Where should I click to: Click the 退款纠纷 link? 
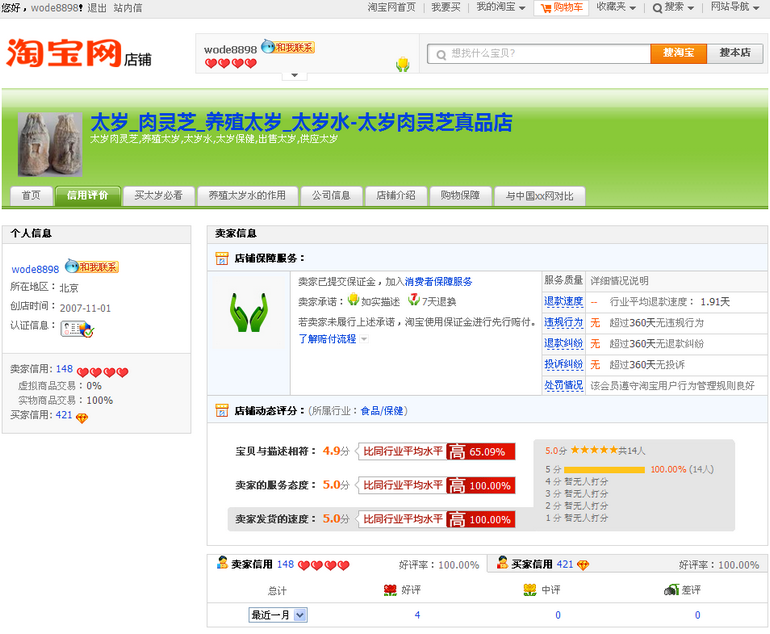[563, 344]
